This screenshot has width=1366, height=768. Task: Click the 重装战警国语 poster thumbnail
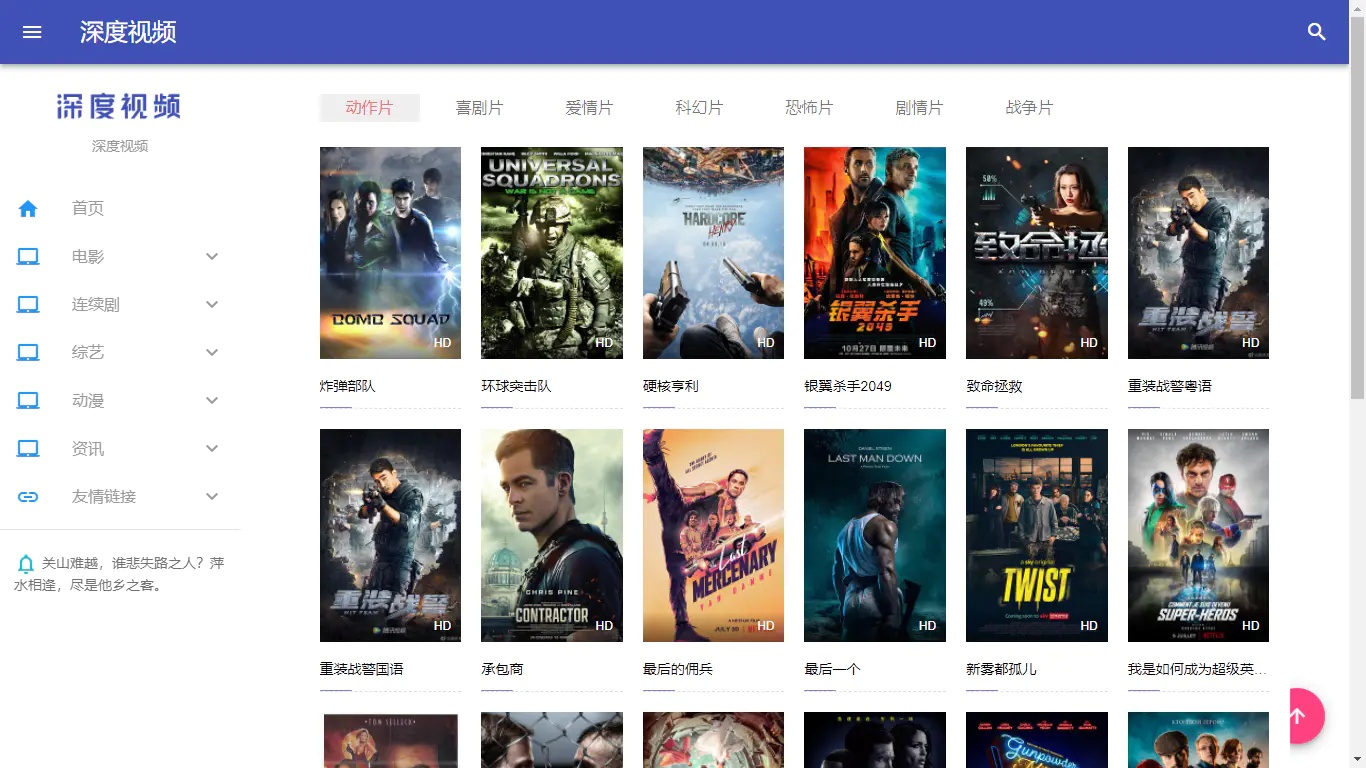(390, 535)
